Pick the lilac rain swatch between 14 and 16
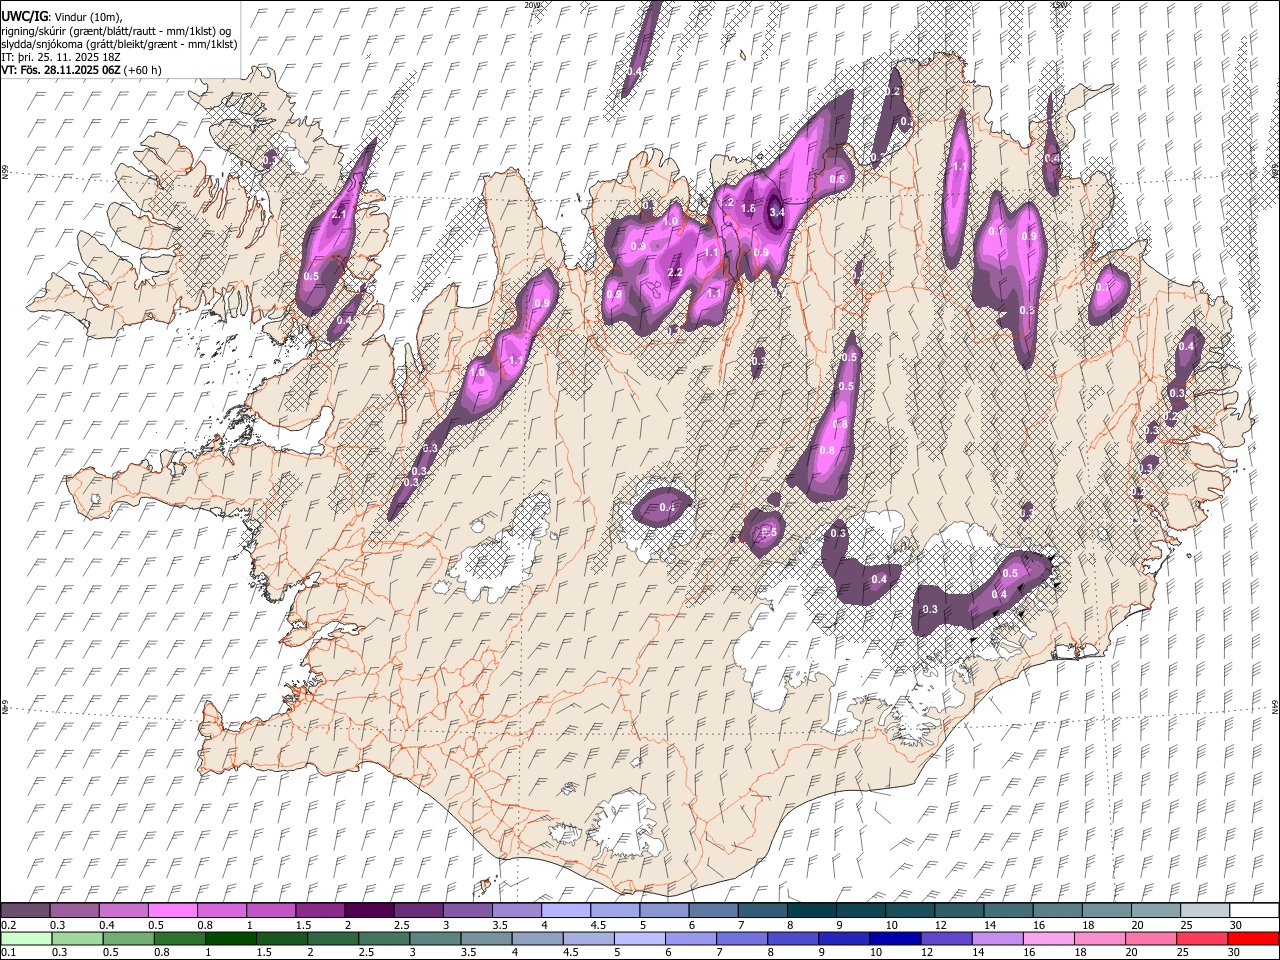1280x960 pixels. tap(997, 938)
